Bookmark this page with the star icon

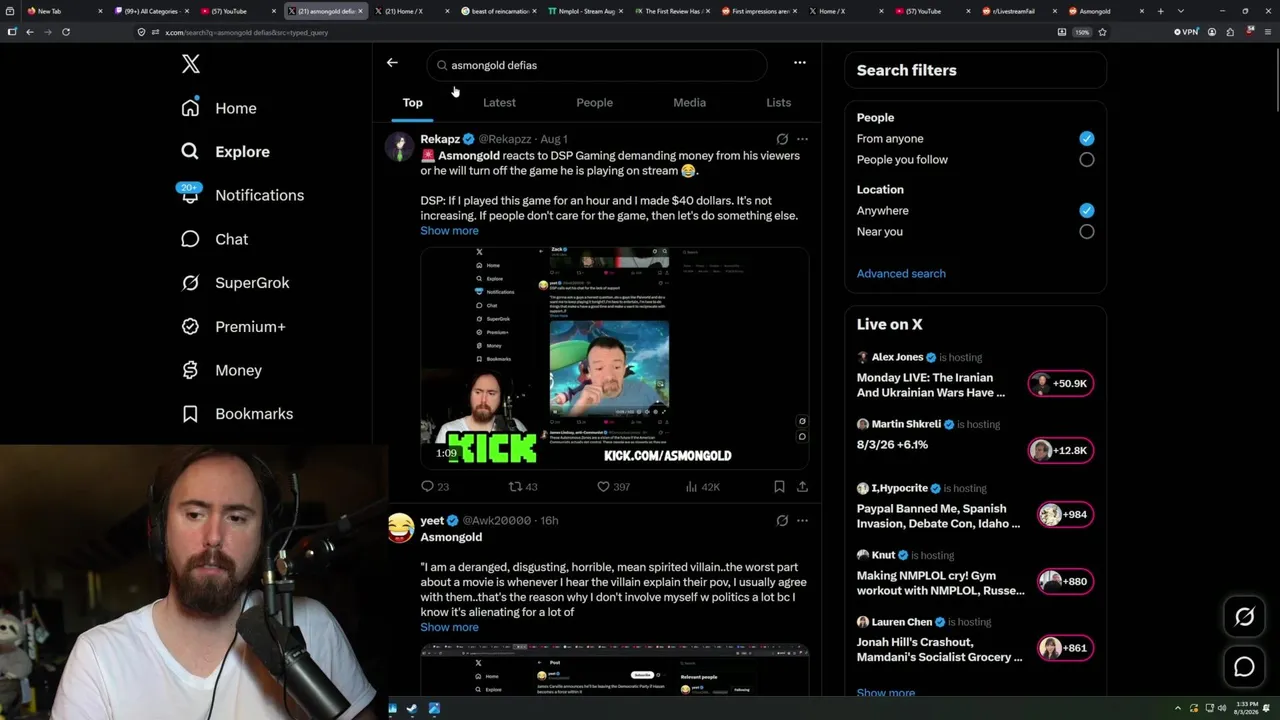click(x=1102, y=32)
